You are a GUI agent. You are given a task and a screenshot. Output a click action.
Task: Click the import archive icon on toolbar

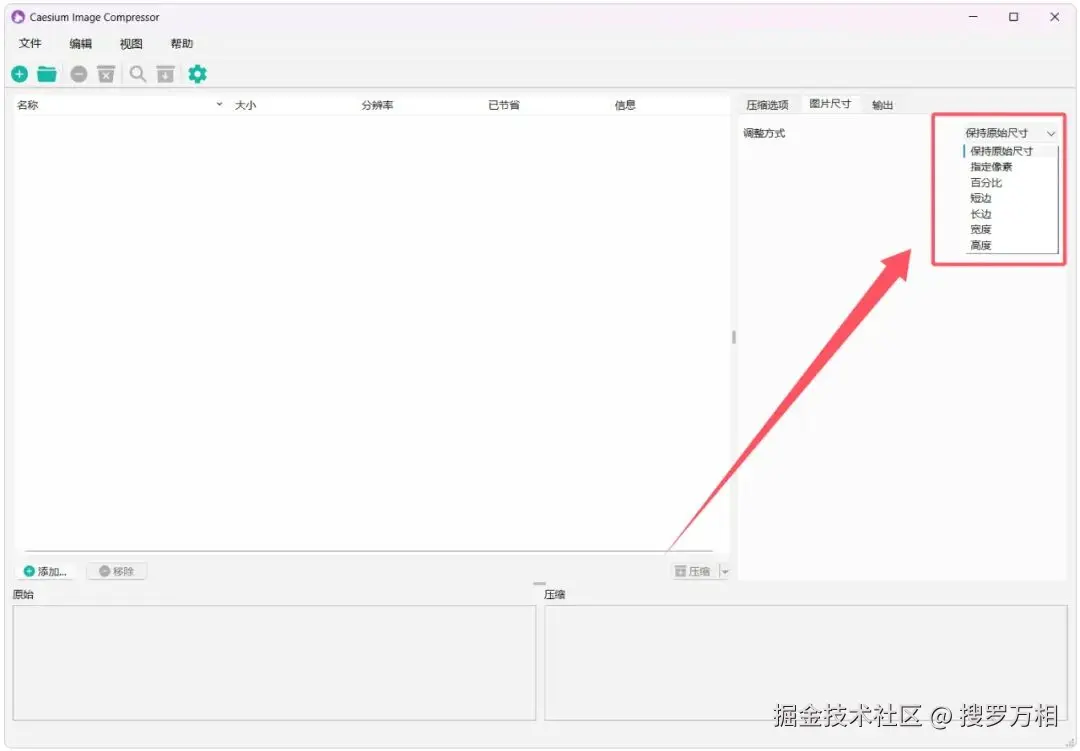[166, 74]
